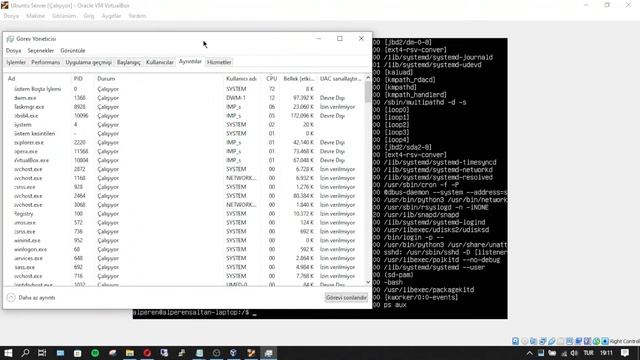Screen dimensions: 640x360
Task: Click Task Manager title bar app icon
Action: [x=10, y=39]
